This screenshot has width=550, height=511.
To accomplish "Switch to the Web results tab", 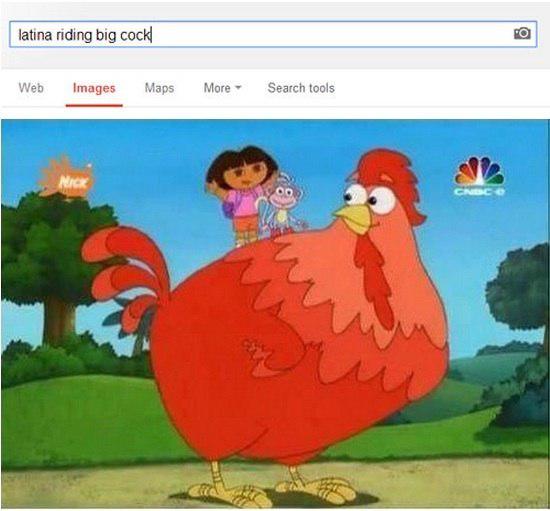I will click(x=31, y=88).
